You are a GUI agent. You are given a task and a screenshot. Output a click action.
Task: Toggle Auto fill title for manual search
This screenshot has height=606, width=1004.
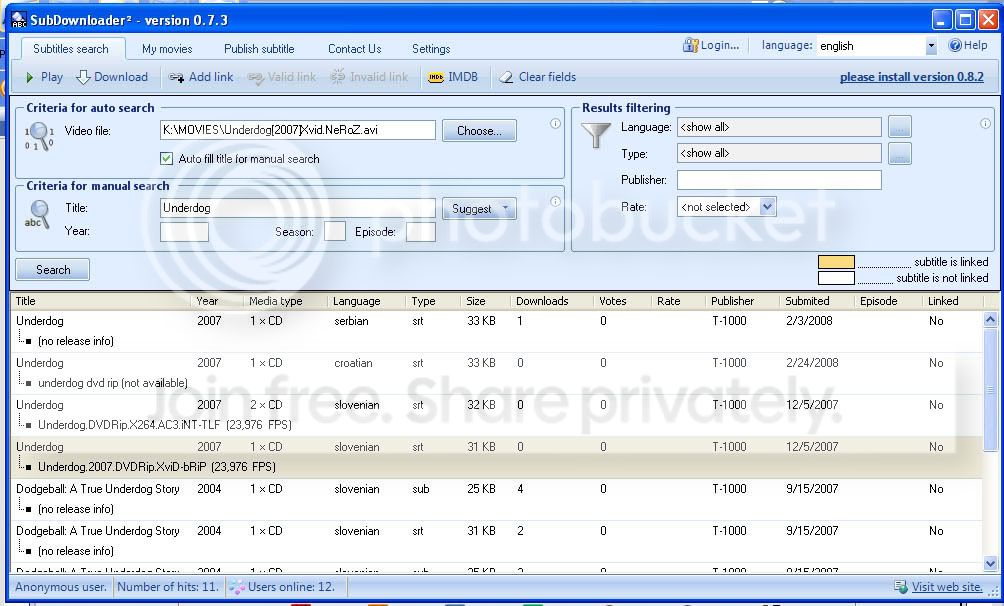click(166, 159)
